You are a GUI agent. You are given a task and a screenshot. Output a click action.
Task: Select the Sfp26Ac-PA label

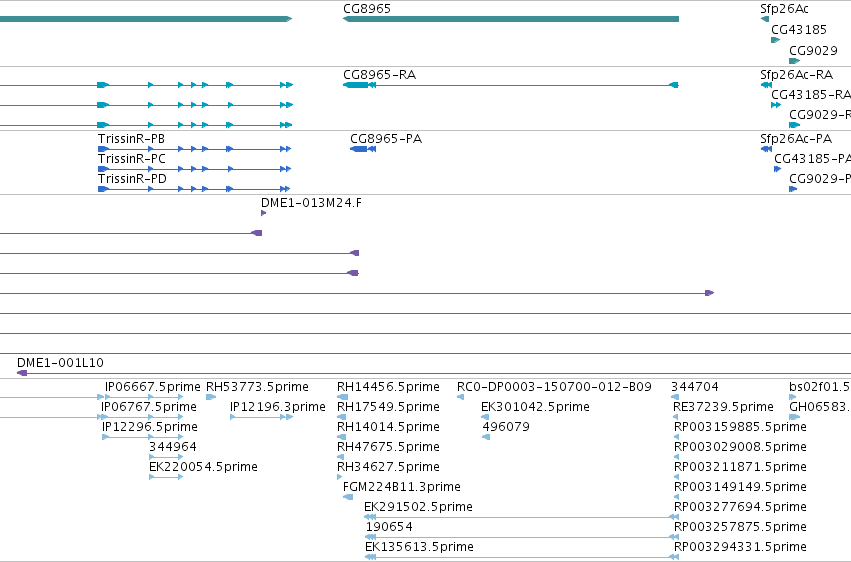pyautogui.click(x=796, y=139)
